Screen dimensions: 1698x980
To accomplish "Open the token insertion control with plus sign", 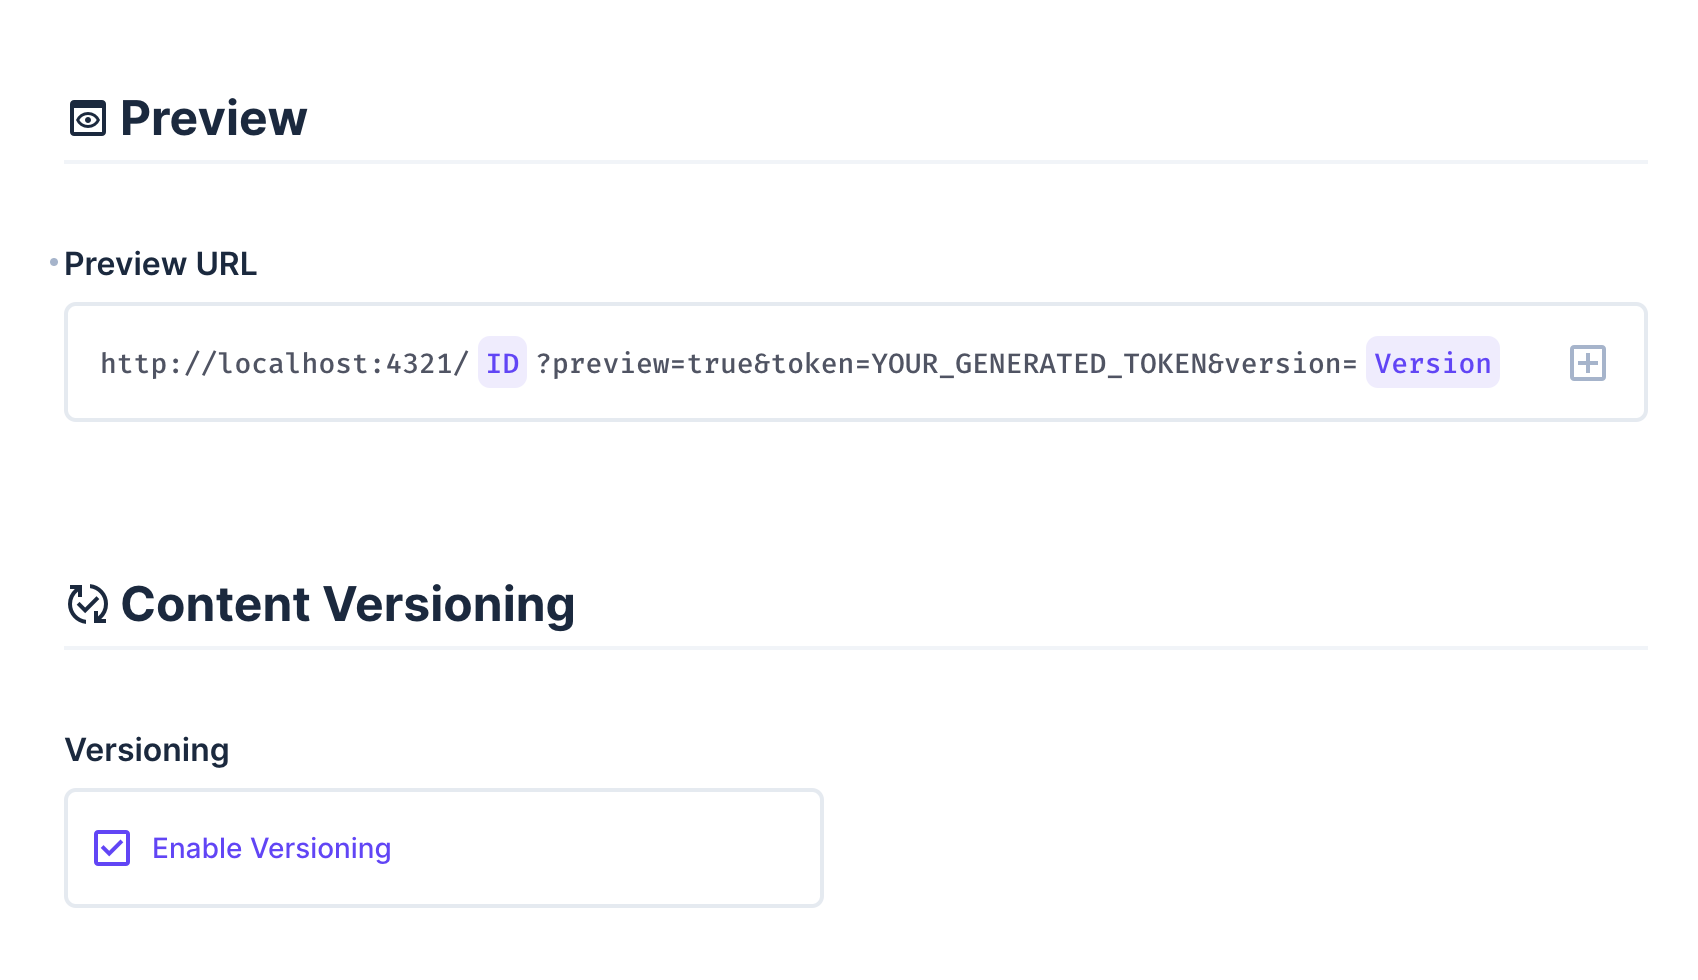I will click(x=1587, y=363).
